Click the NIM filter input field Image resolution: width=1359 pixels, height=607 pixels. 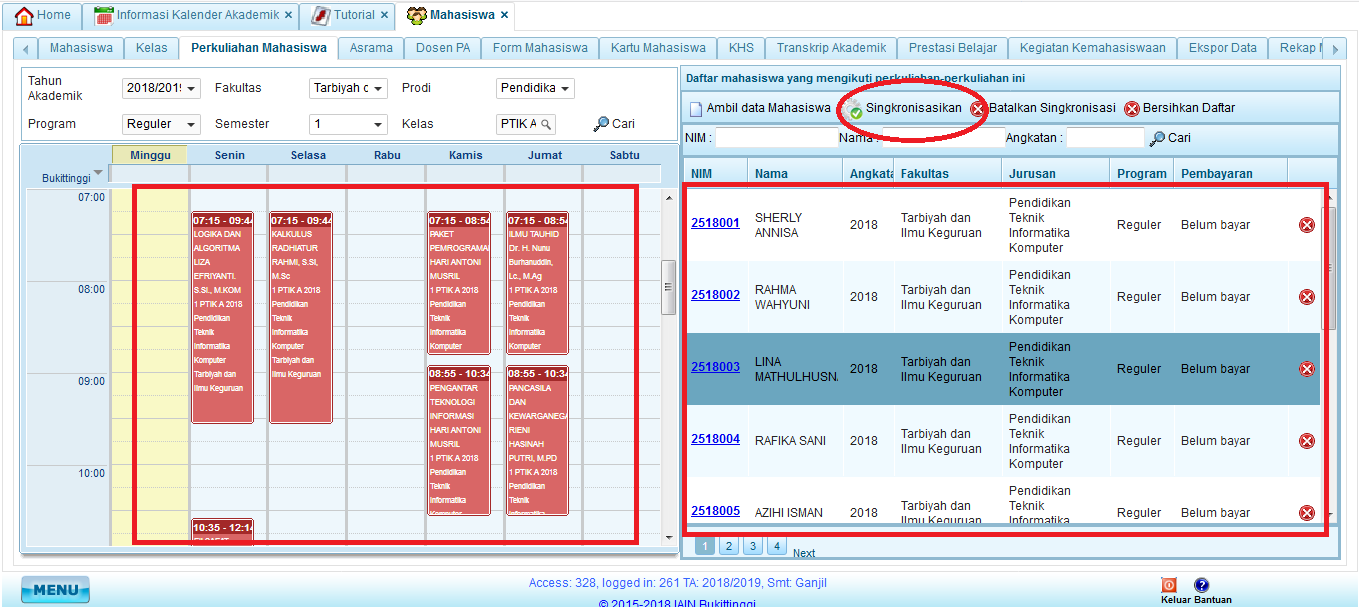click(775, 138)
